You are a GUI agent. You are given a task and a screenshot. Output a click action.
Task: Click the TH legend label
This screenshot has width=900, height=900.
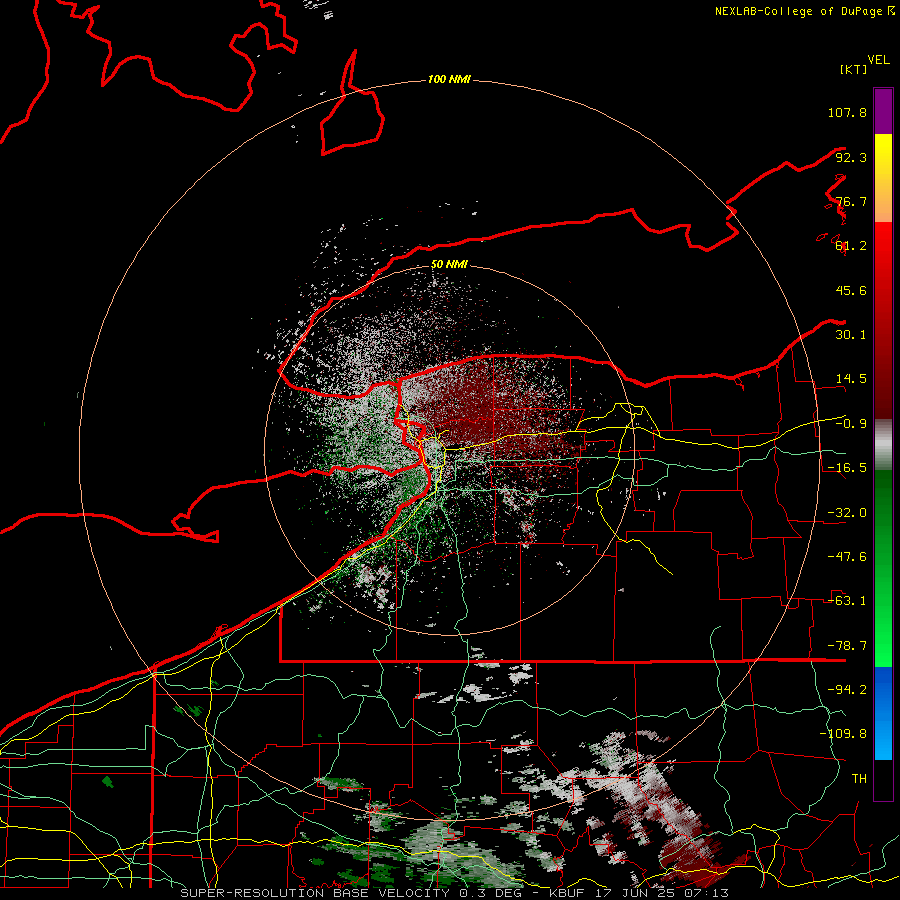[859, 779]
